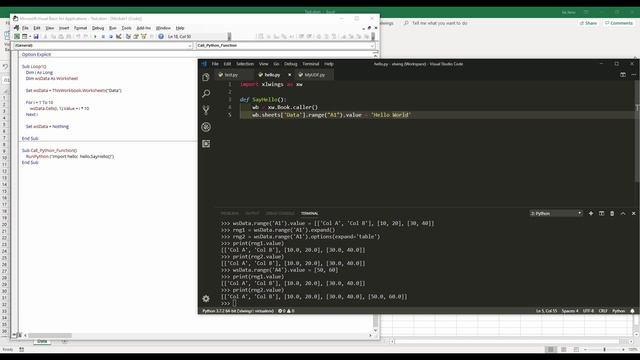This screenshot has width=640, height=360.
Task: Click the Break pause icon in VBA toolbar
Action: [103, 37]
